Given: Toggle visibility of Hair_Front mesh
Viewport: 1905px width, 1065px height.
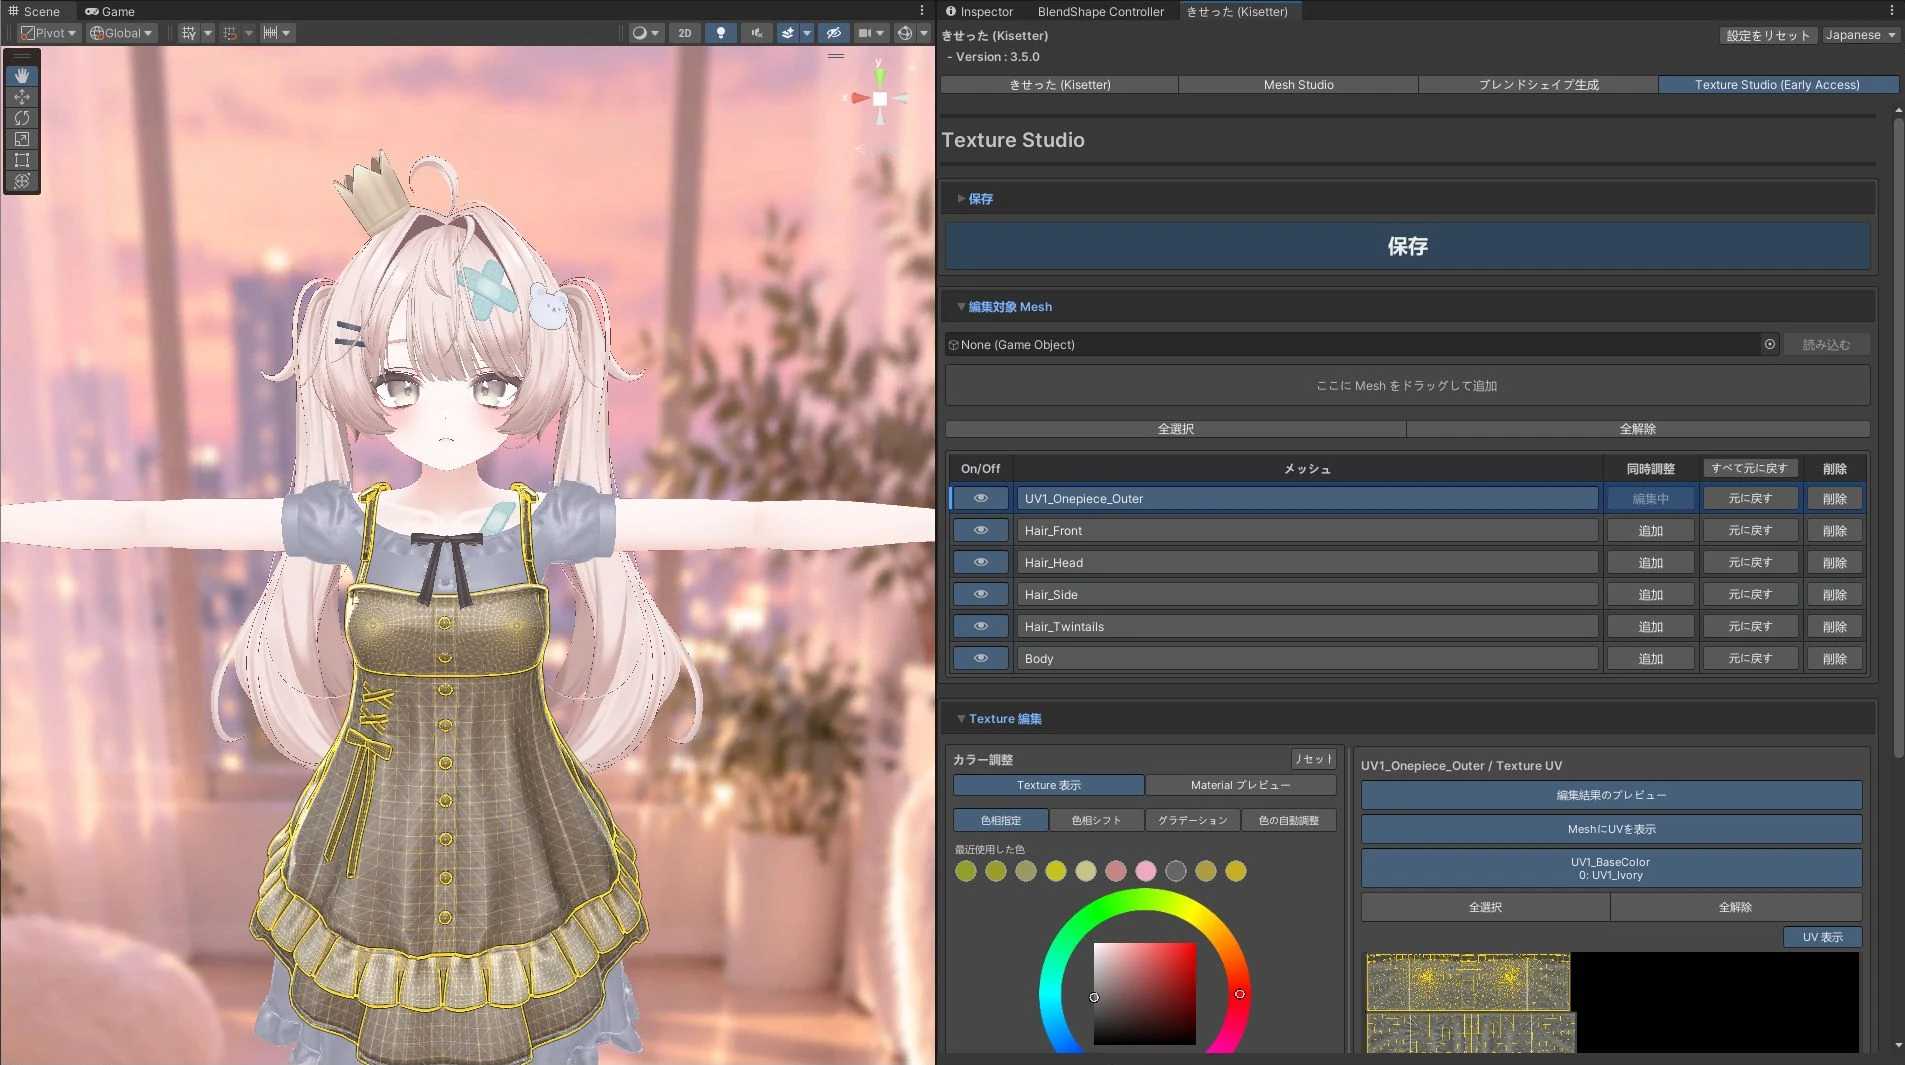Looking at the screenshot, I should 981,531.
